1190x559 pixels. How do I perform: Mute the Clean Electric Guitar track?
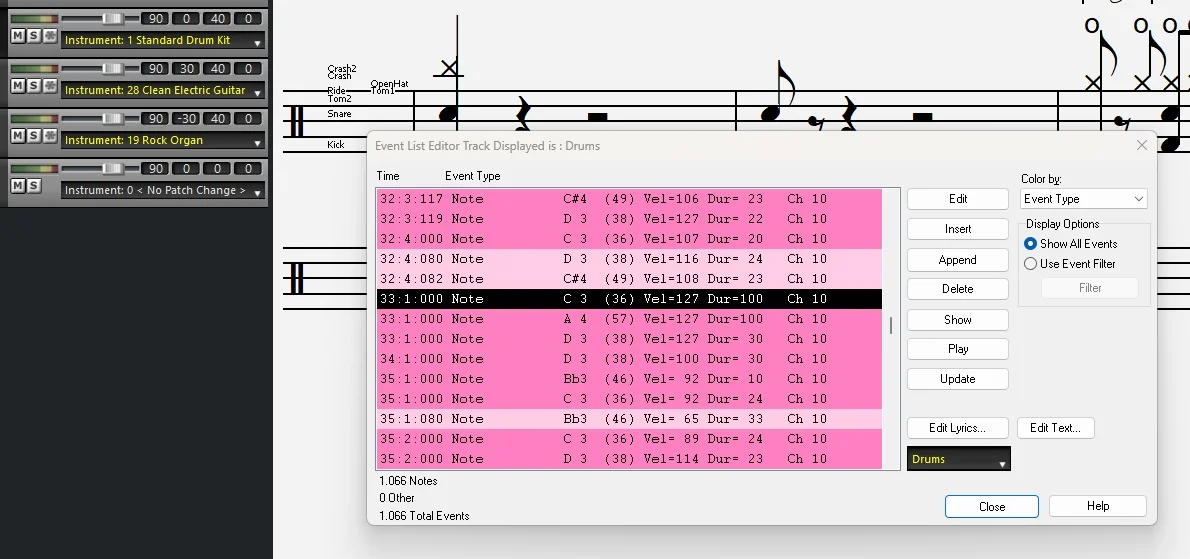17,86
